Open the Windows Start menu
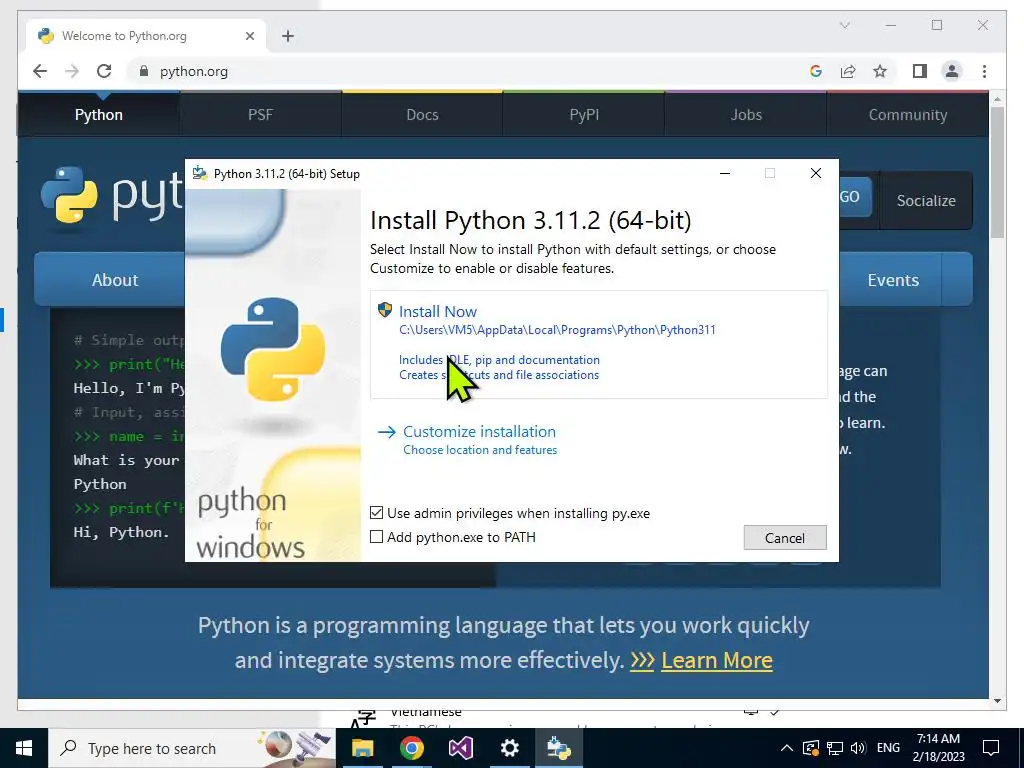The image size is (1024, 768). coord(24,748)
